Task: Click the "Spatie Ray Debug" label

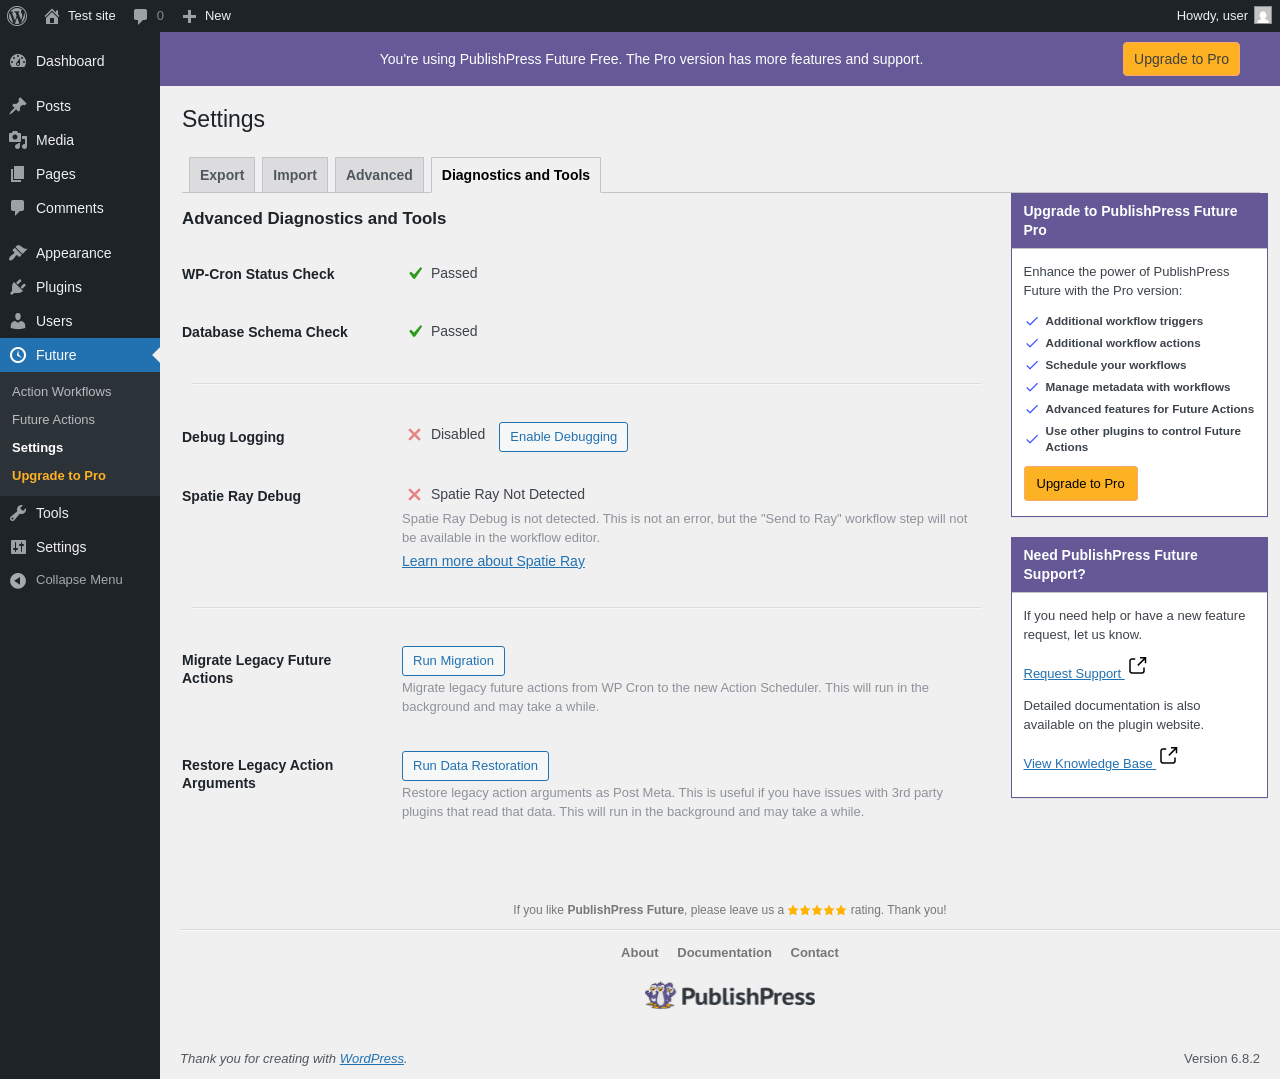Action: tap(241, 496)
